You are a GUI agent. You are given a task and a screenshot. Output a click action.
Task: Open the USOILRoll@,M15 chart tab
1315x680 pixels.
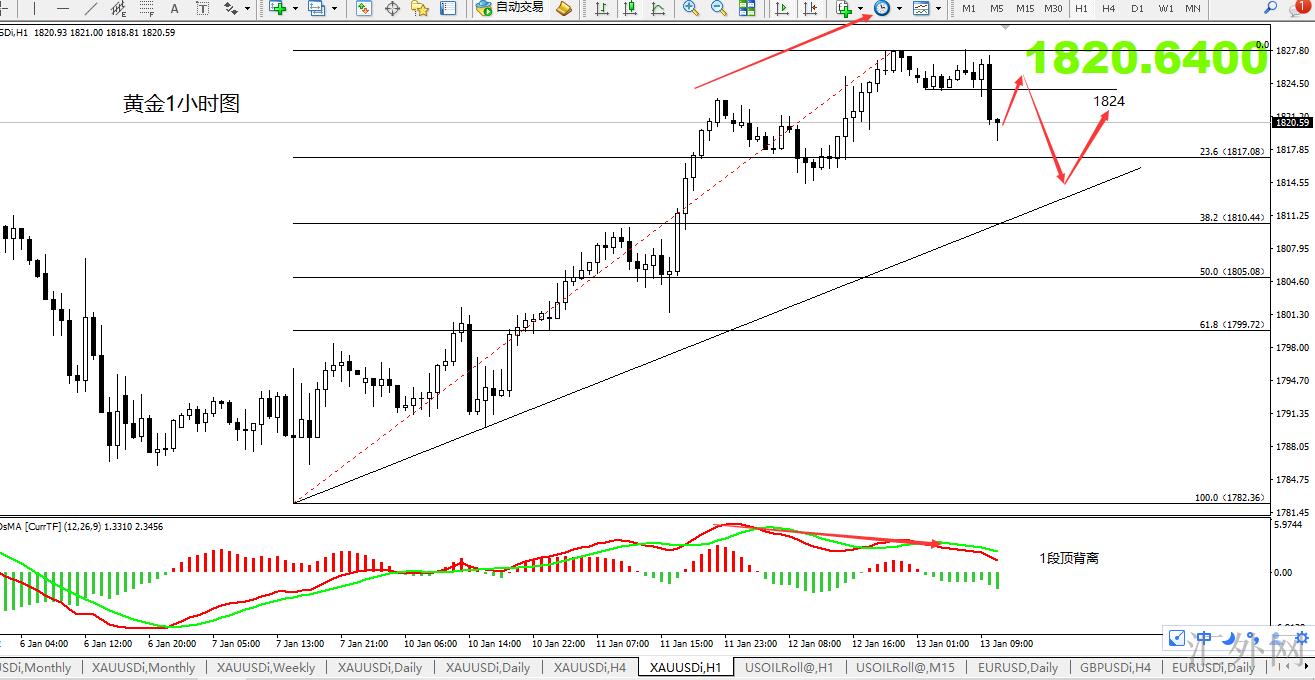(905, 667)
